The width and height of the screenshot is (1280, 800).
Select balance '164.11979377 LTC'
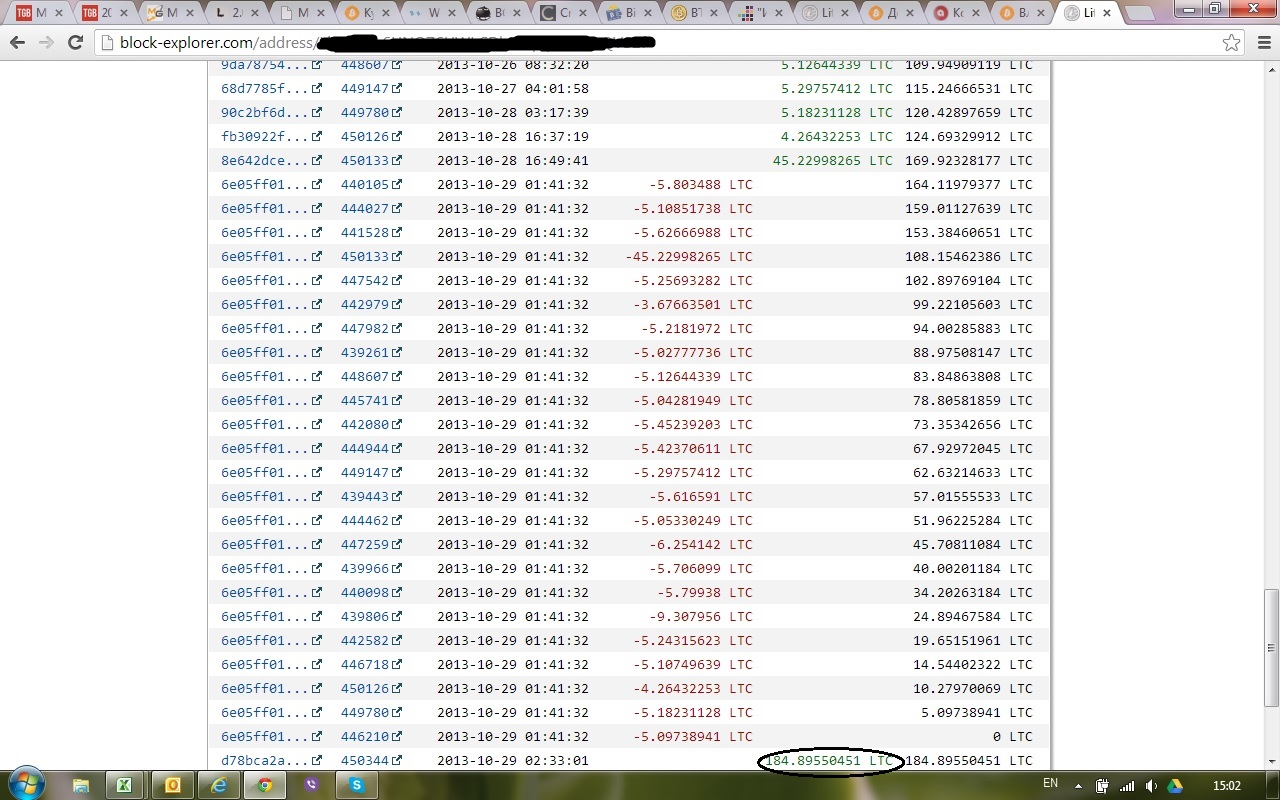969,184
